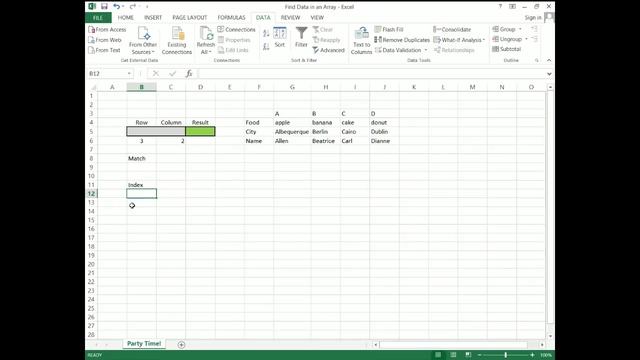640x360 pixels.
Task: Open Existing Connections
Action: pos(177,40)
